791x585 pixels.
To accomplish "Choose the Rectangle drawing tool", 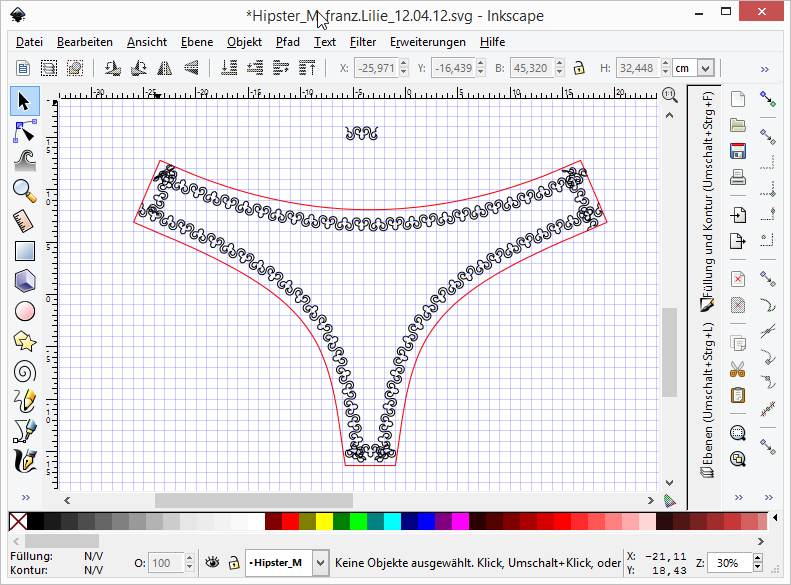I will (x=24, y=251).
